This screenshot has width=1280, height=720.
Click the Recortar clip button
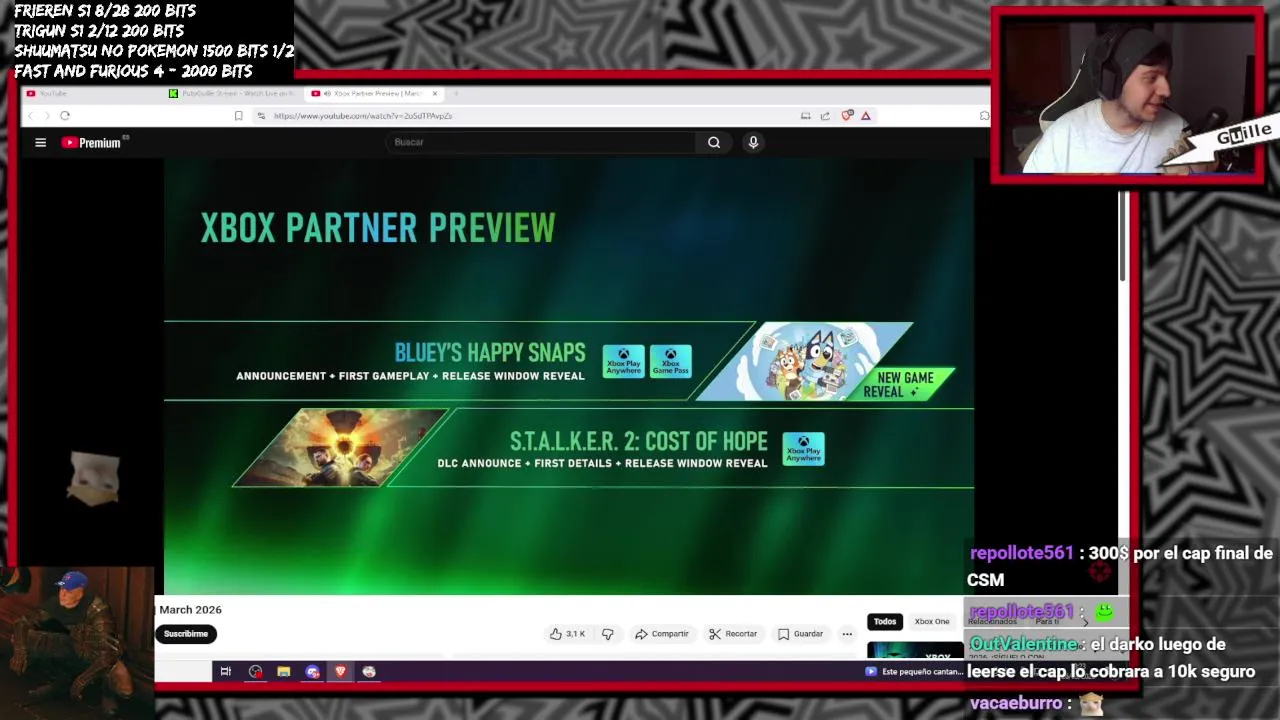tap(733, 634)
